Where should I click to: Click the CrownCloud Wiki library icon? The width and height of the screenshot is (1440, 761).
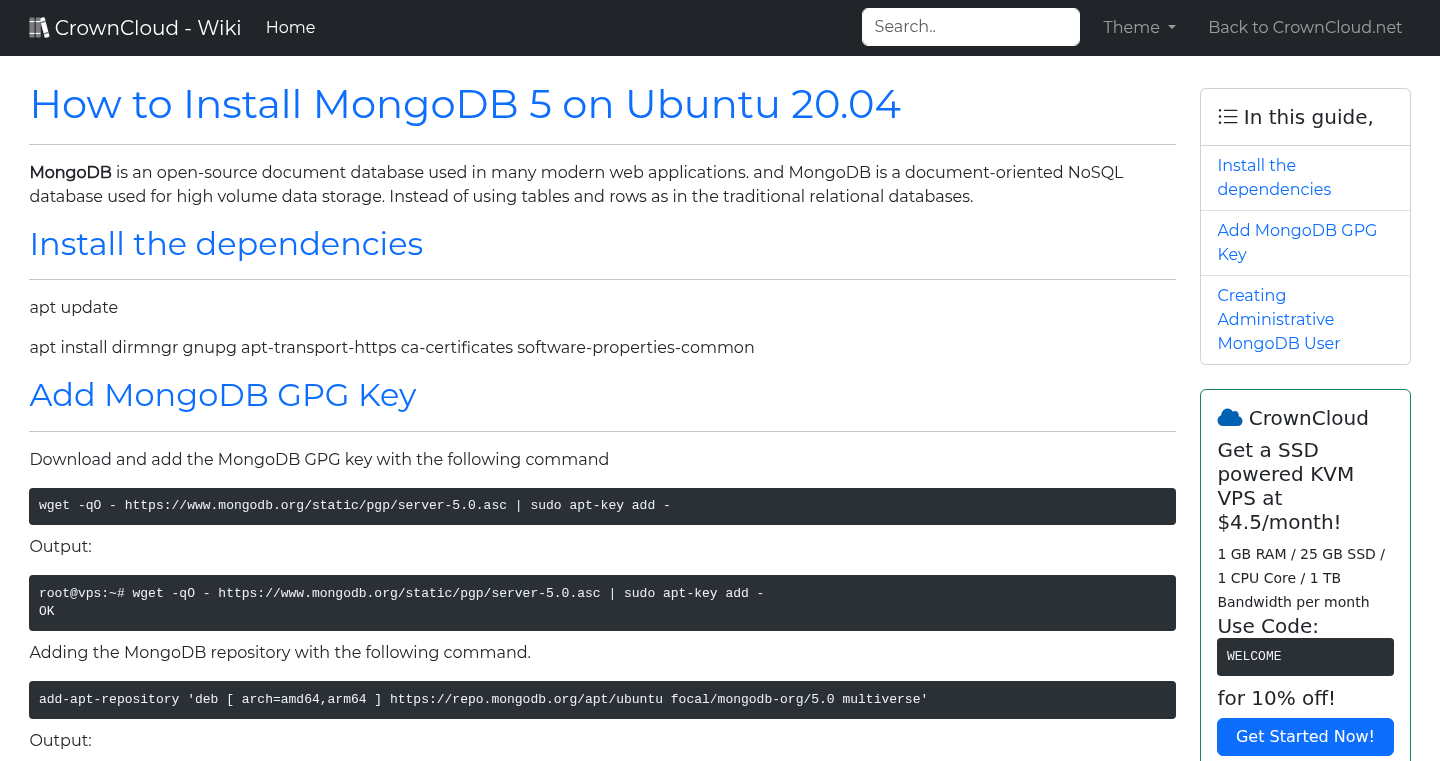tap(38, 26)
